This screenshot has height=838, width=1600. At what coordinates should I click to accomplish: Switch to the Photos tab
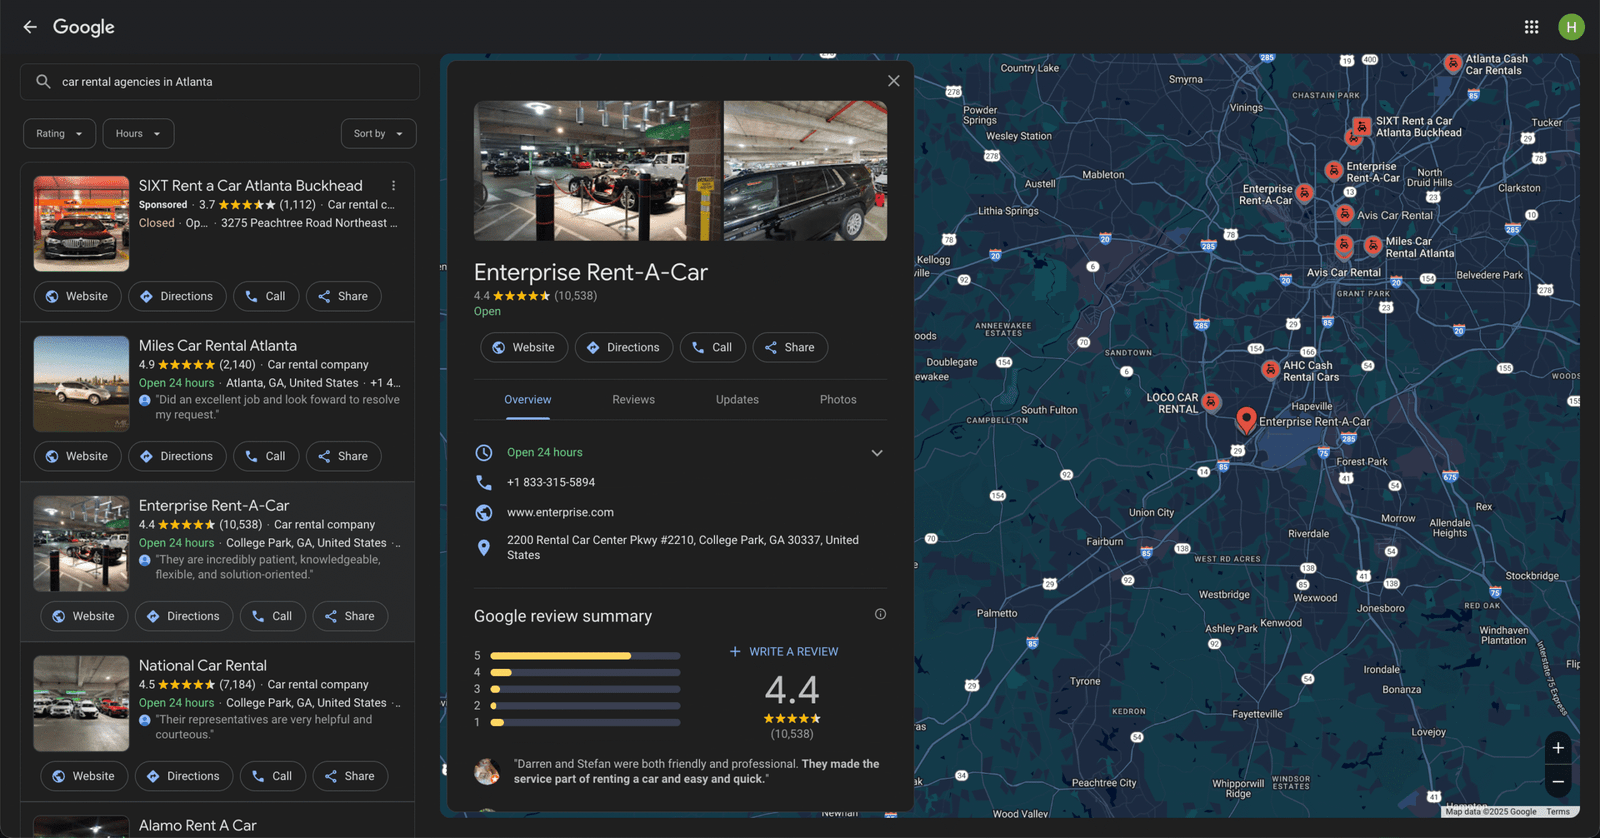(838, 399)
